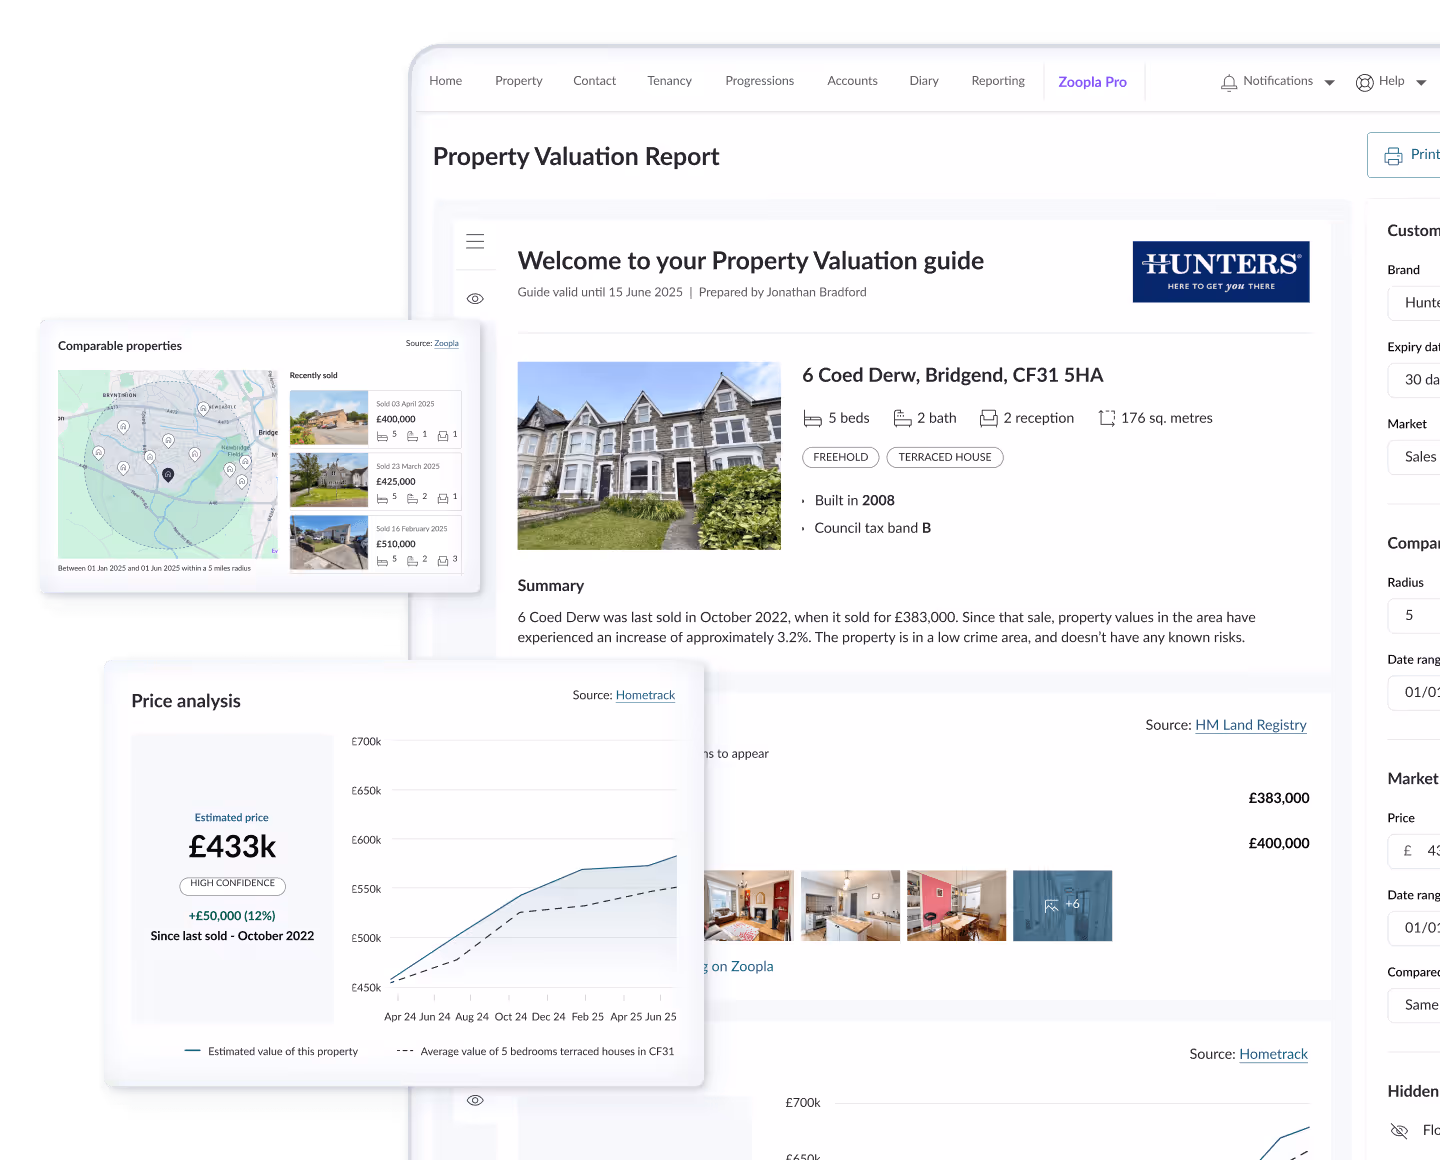Open the Accounts menu item
The height and width of the screenshot is (1160, 1440).
pyautogui.click(x=852, y=81)
